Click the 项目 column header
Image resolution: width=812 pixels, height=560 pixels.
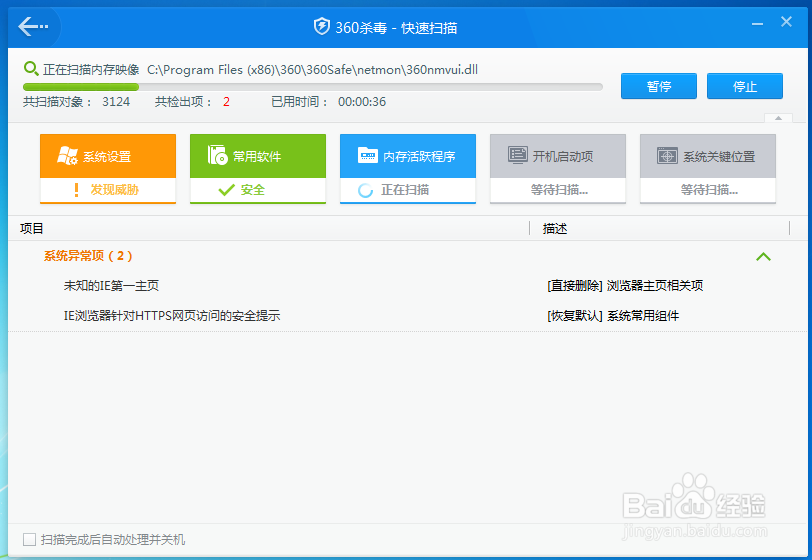(32, 228)
